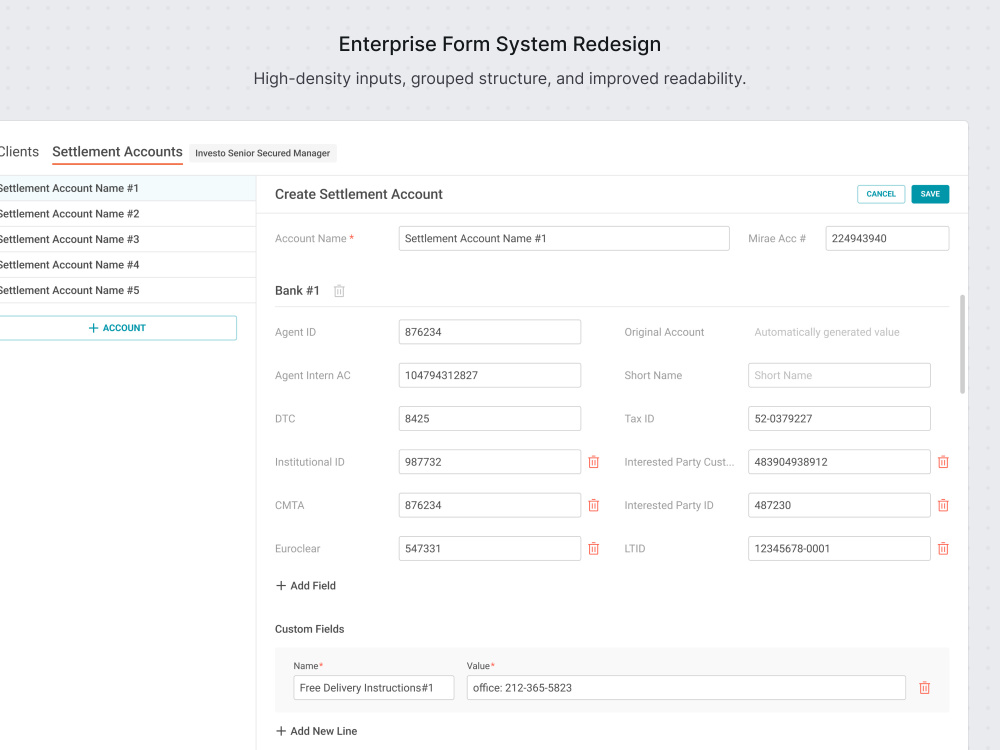Focus the CMTA input

pyautogui.click(x=490, y=505)
